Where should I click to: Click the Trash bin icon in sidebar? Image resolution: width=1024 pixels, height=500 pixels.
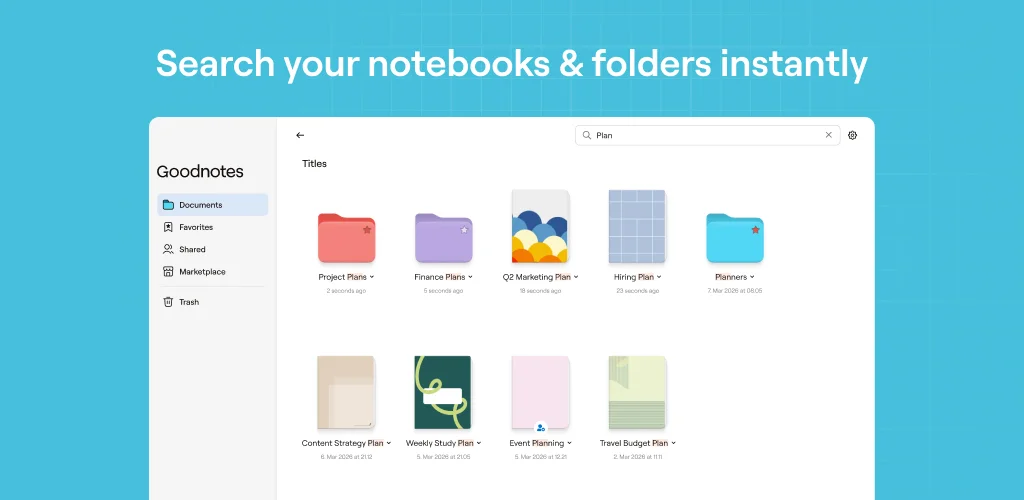point(168,302)
